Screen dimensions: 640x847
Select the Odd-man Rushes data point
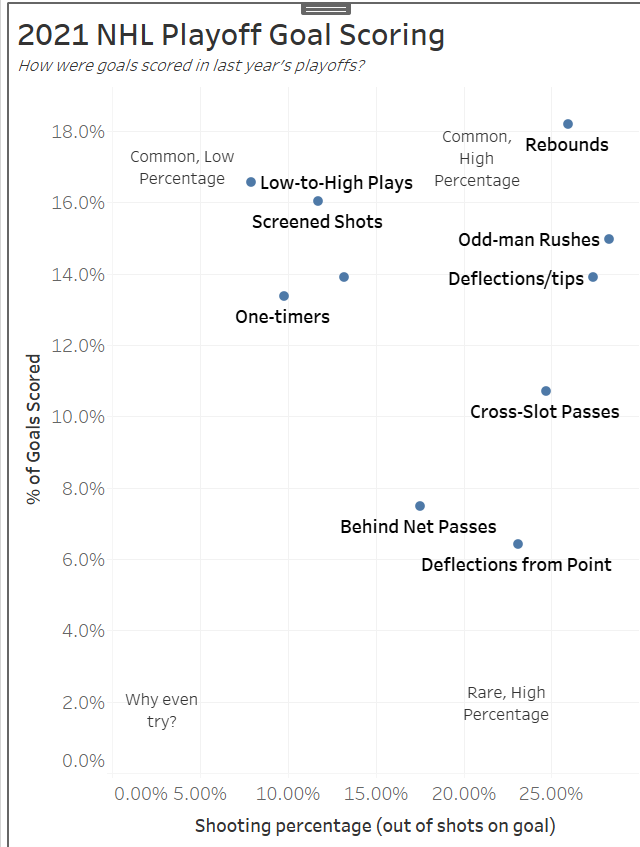(609, 239)
